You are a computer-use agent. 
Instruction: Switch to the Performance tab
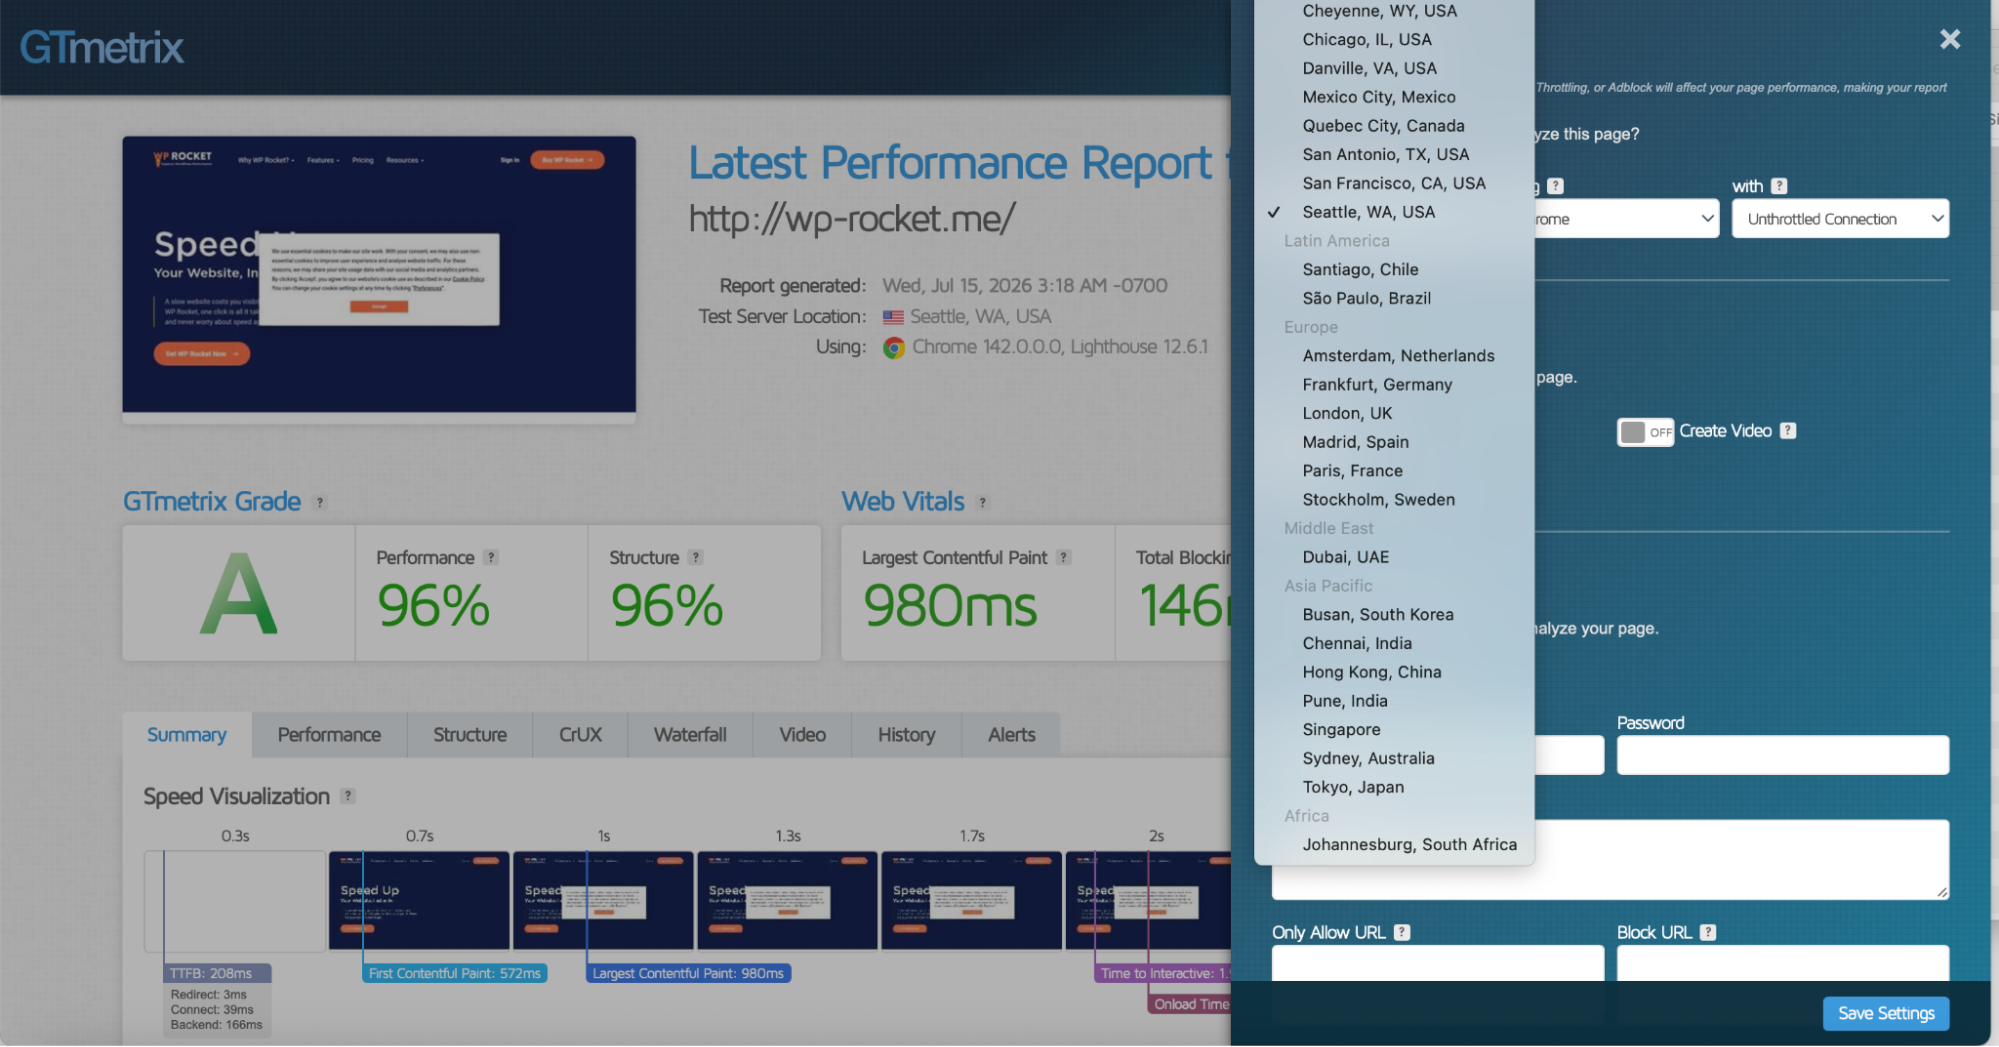pyautogui.click(x=329, y=735)
